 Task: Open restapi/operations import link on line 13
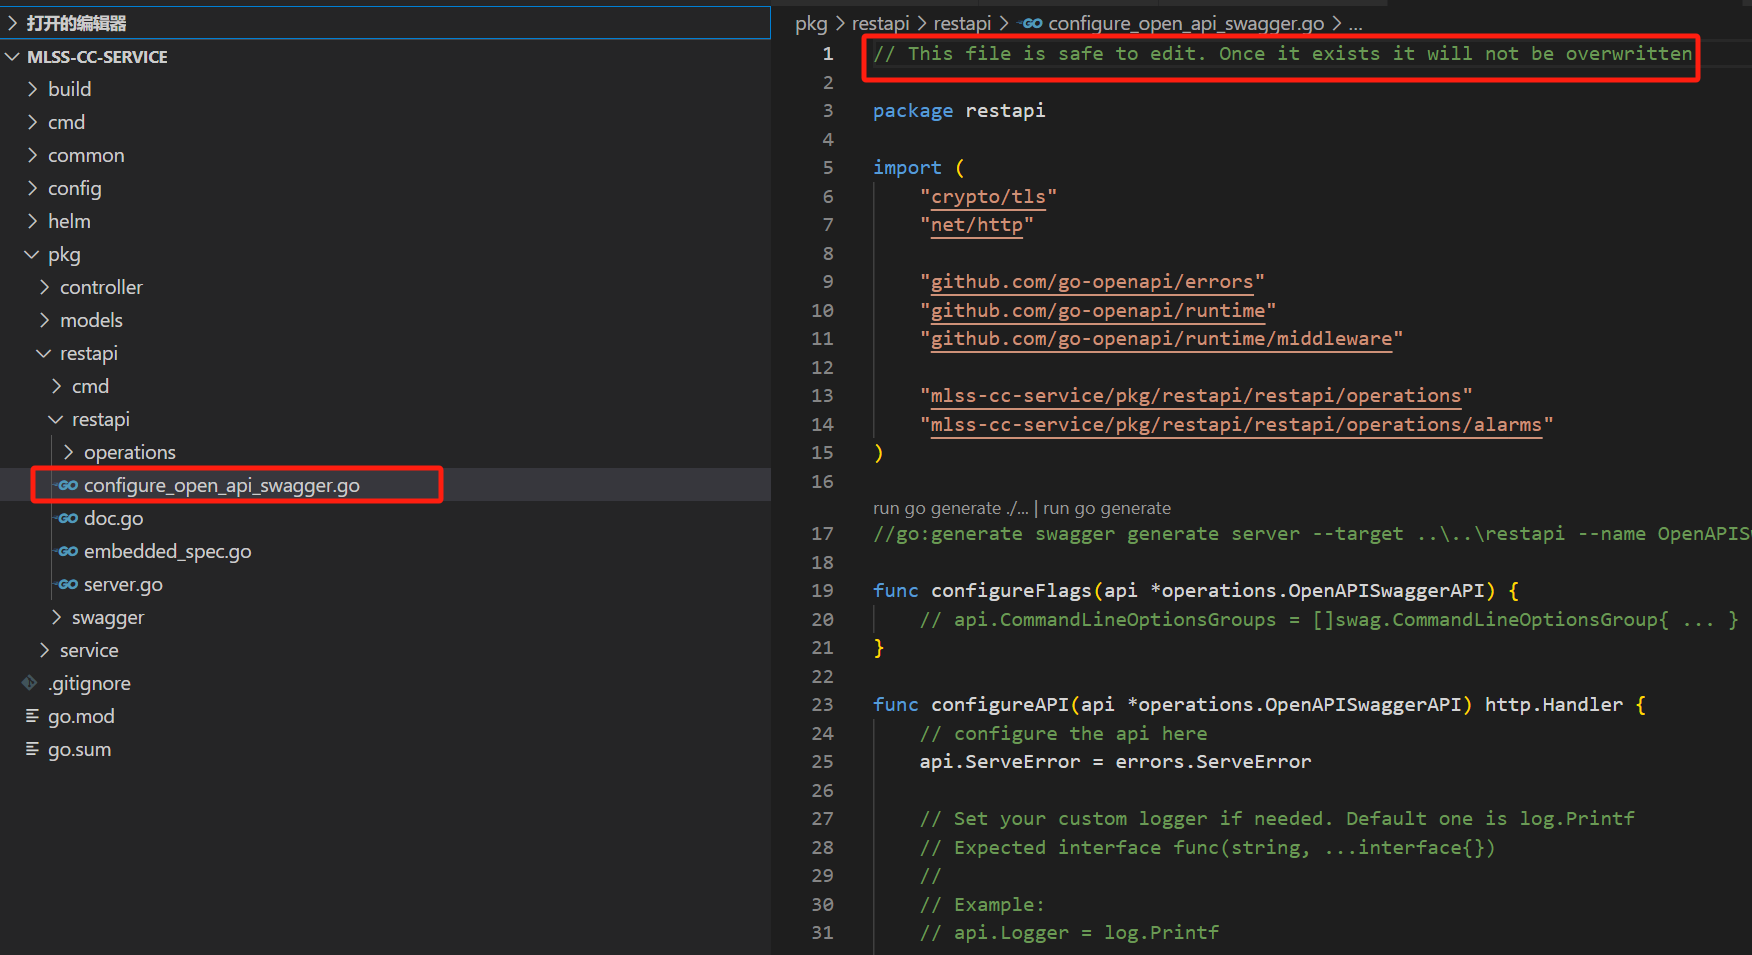pos(1196,396)
